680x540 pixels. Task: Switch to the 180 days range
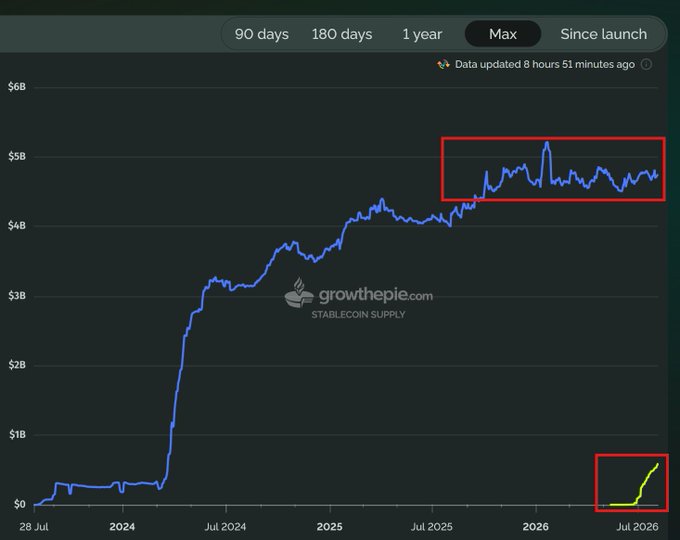click(x=342, y=34)
